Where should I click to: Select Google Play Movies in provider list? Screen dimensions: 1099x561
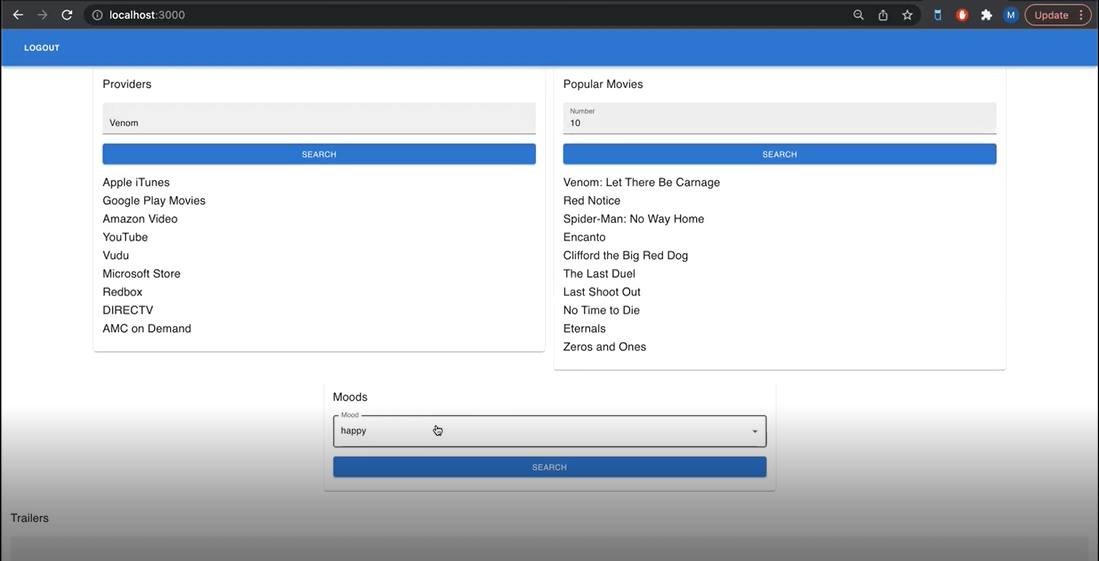point(154,201)
